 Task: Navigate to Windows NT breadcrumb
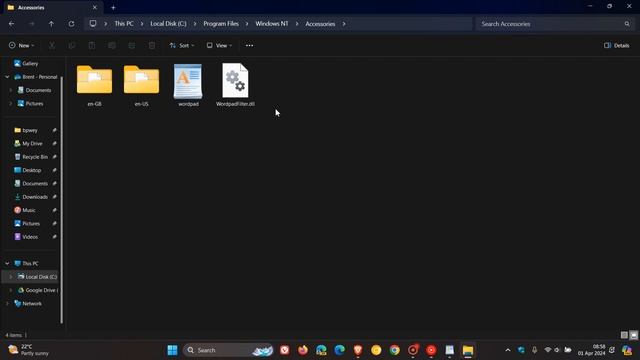(x=272, y=24)
